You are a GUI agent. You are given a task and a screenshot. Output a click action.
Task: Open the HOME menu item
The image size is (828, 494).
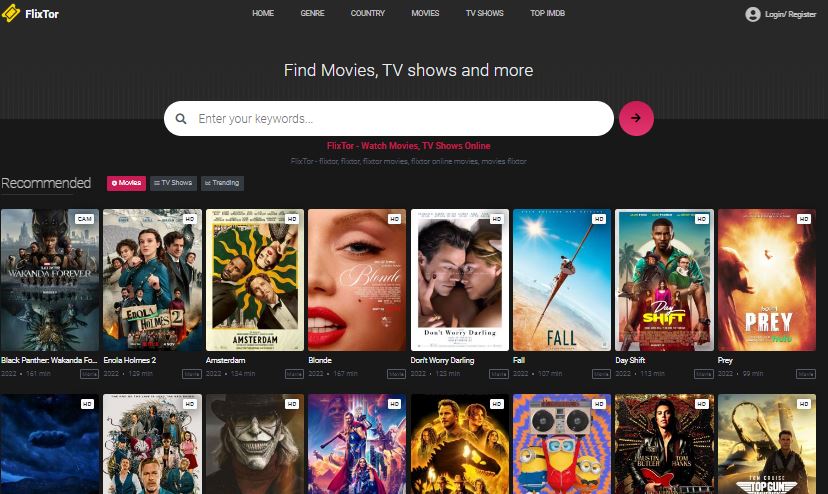[263, 13]
